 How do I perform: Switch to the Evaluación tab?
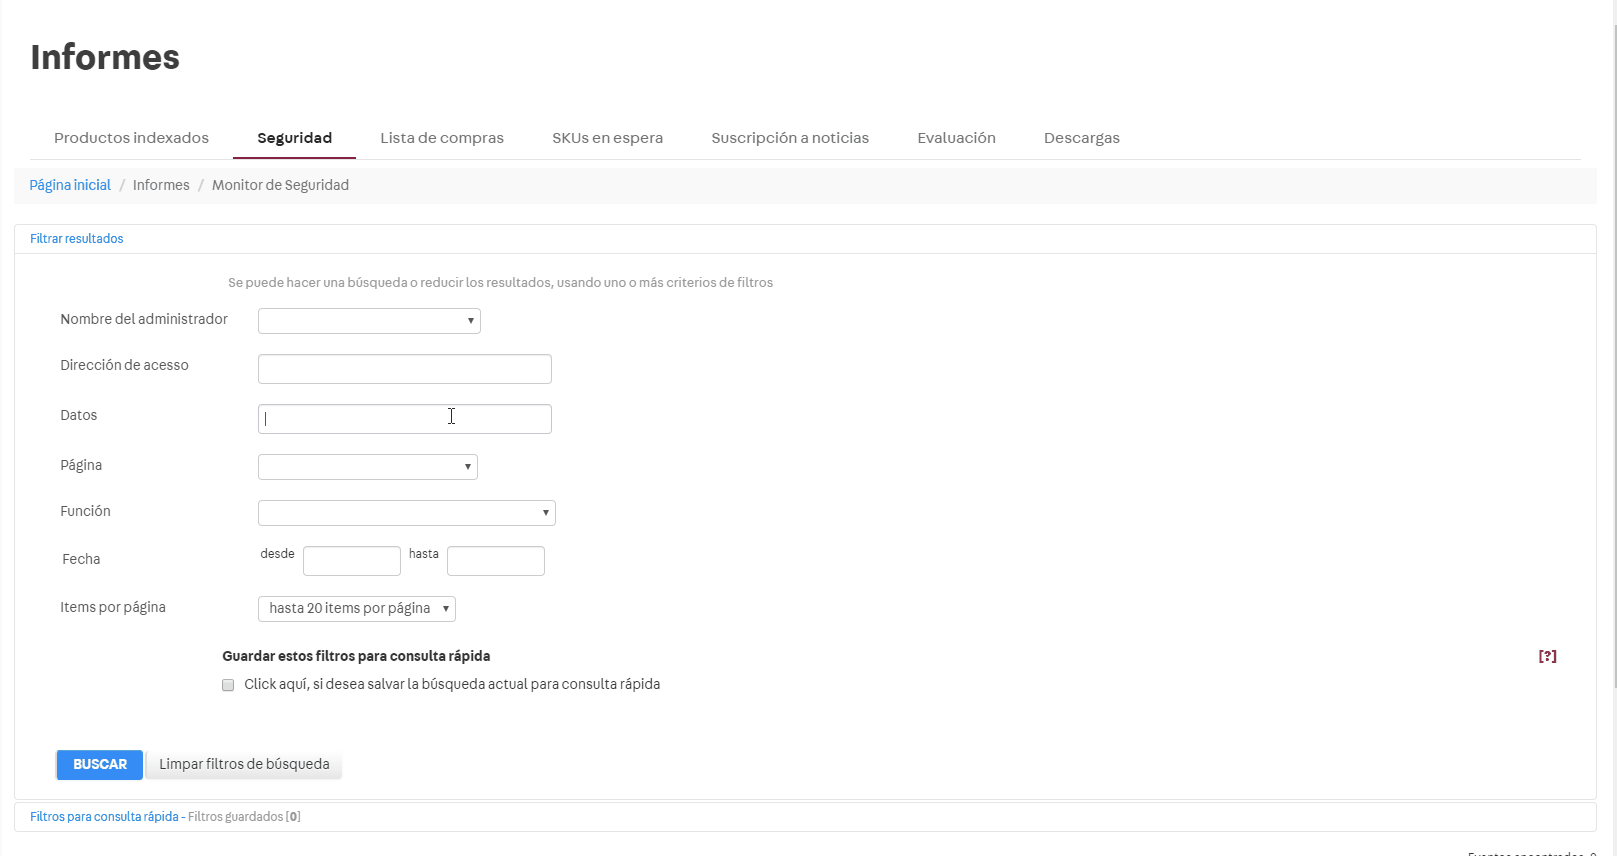956,138
